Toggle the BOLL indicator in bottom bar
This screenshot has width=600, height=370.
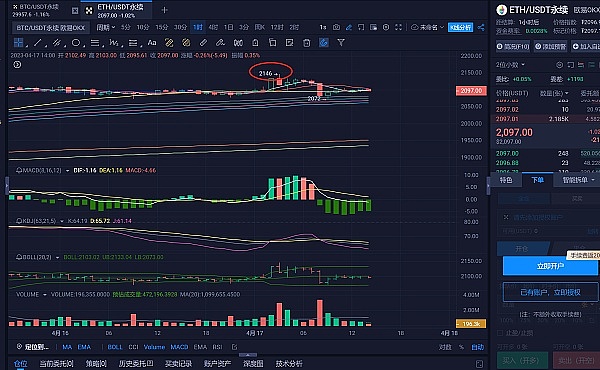click(x=115, y=347)
